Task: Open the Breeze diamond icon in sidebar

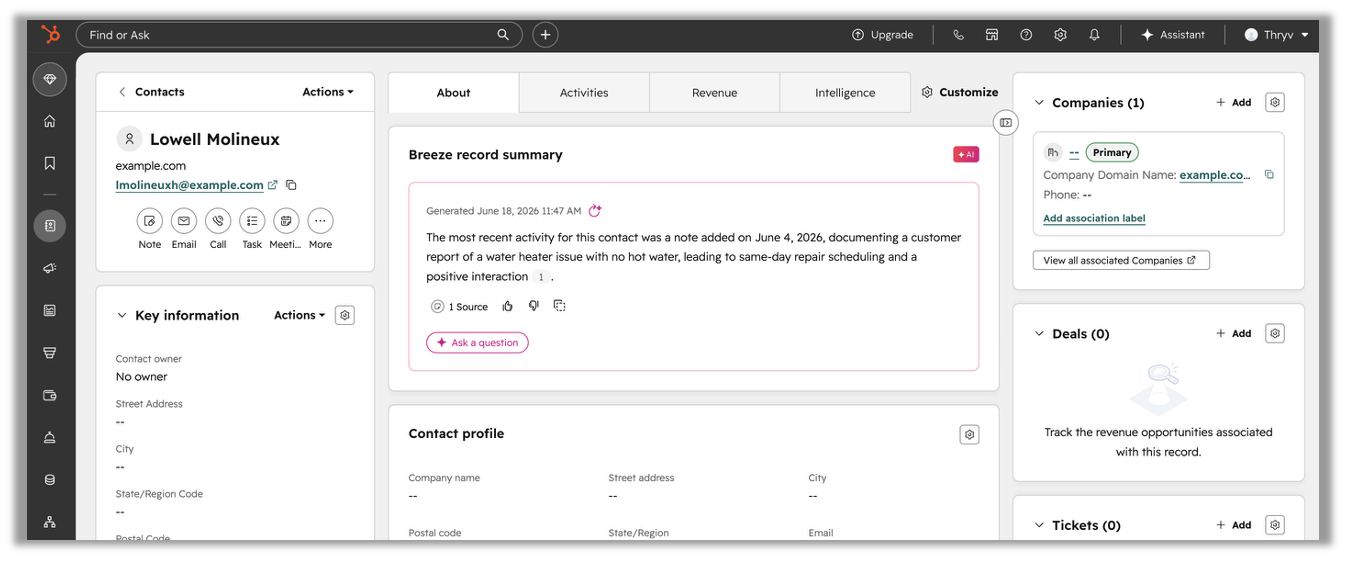Action: tap(50, 79)
